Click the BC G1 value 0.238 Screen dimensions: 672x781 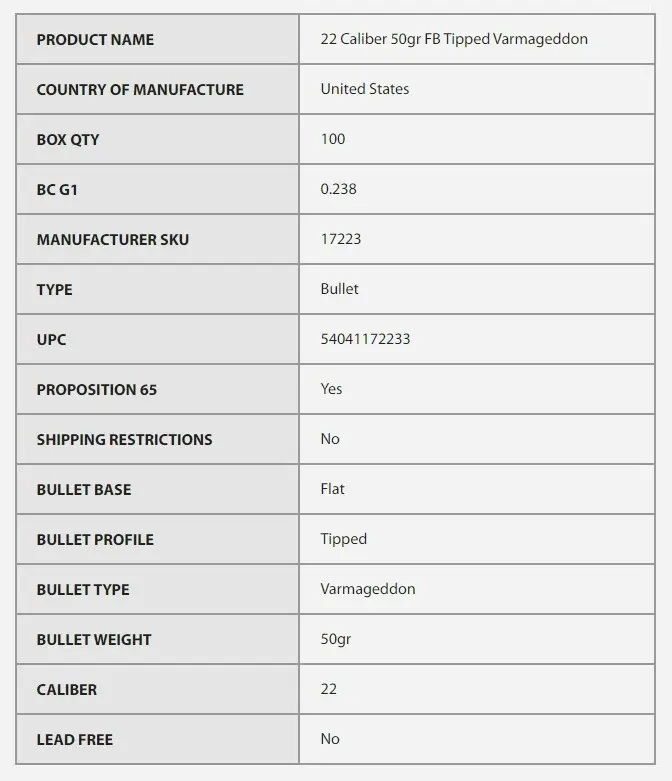point(338,189)
